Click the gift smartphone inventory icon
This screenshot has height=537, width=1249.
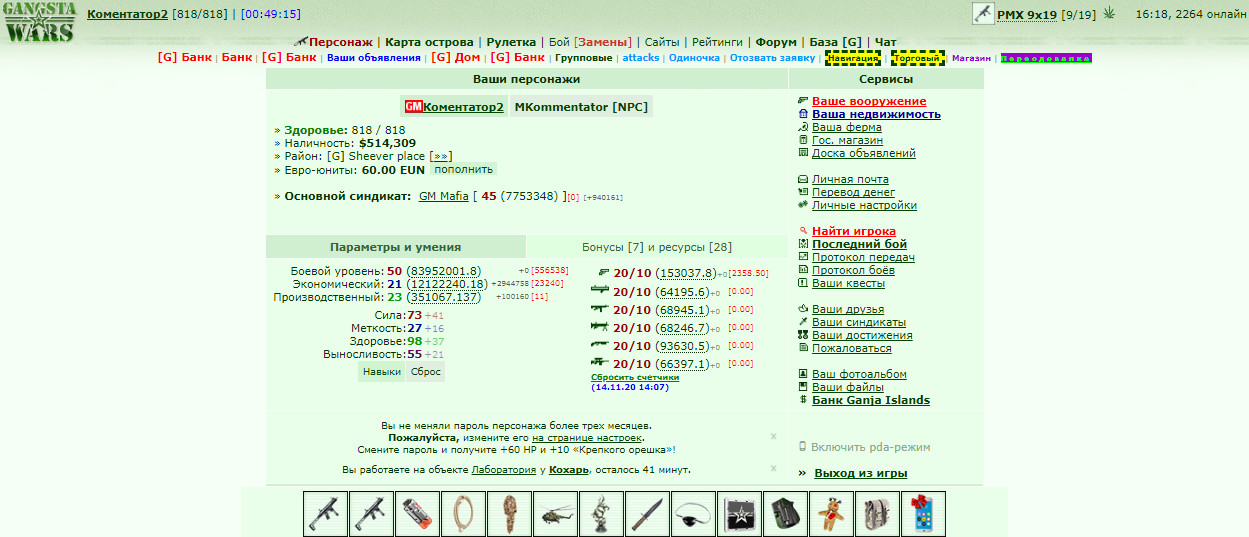[923, 514]
